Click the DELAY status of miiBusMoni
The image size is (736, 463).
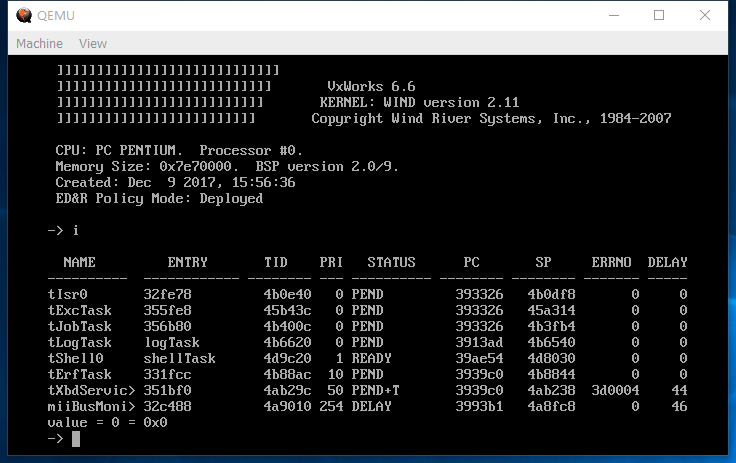click(x=371, y=406)
